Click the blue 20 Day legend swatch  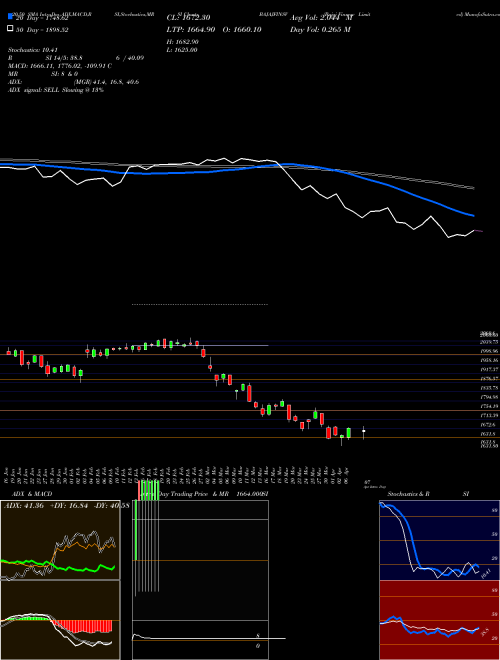[x=10, y=17]
